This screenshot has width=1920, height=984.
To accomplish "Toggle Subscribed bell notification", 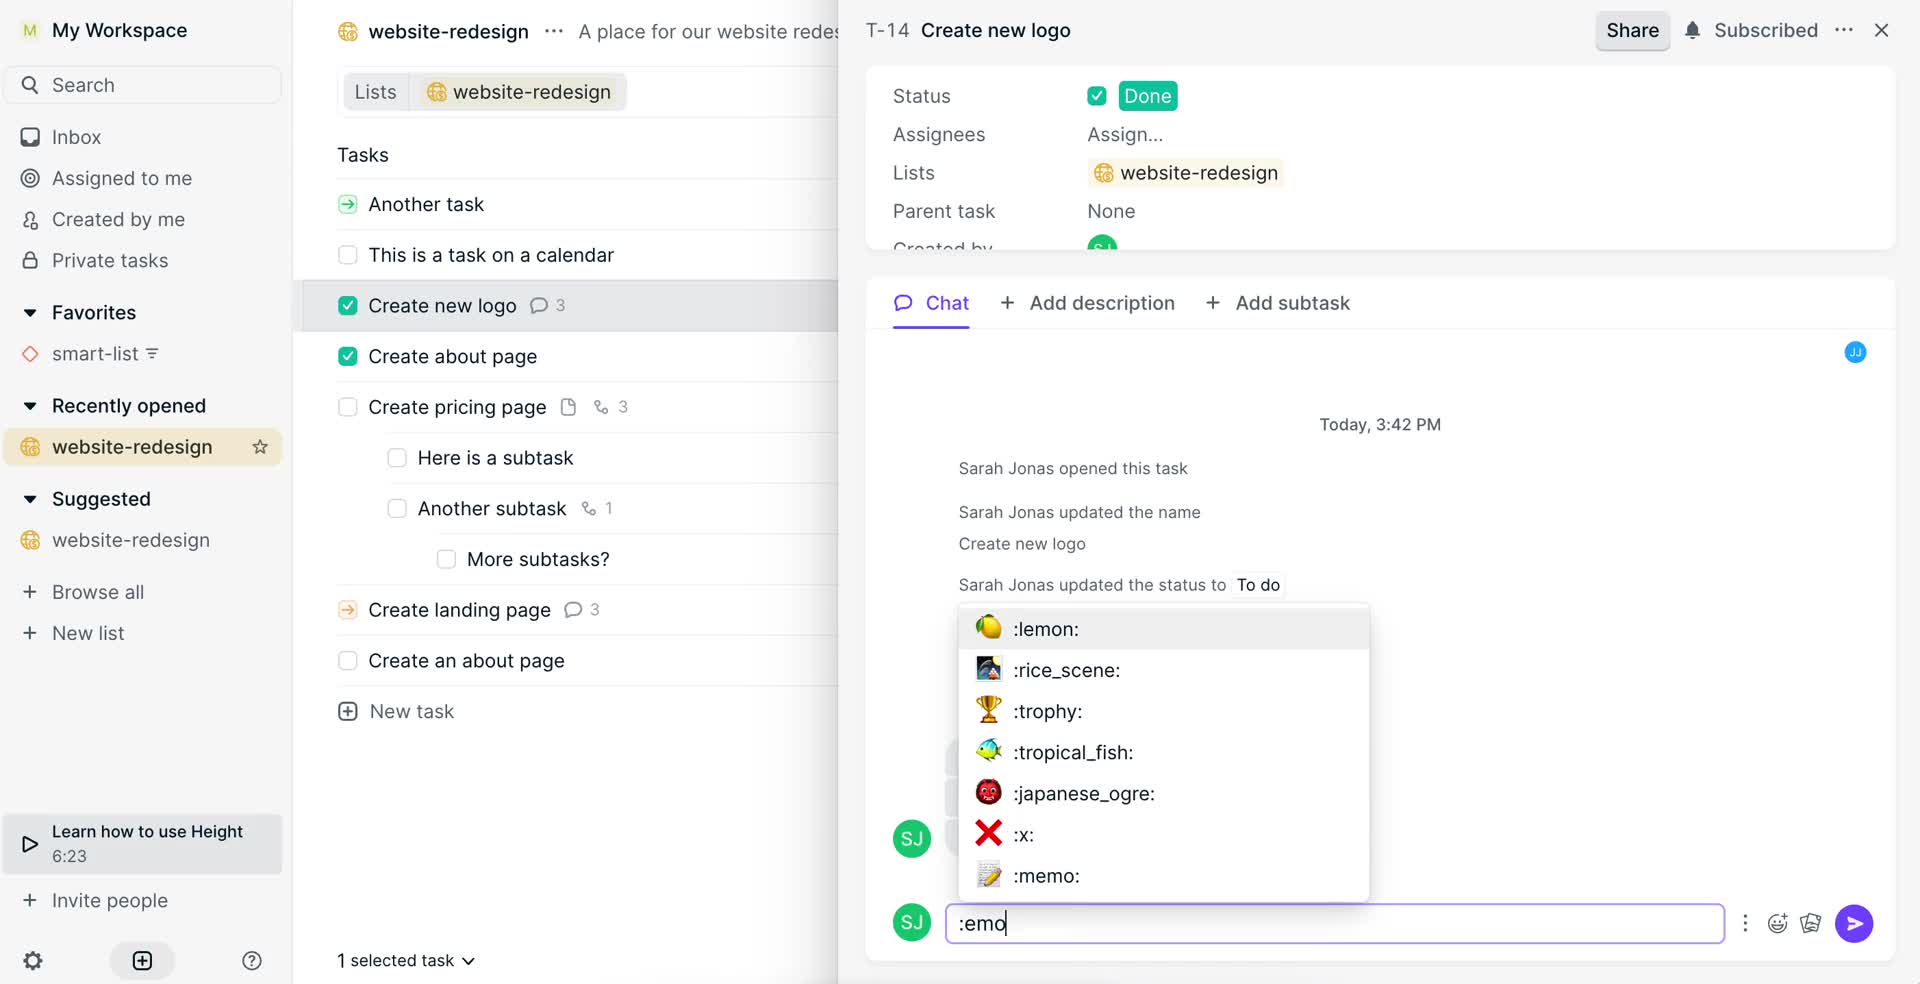I will point(1751,30).
